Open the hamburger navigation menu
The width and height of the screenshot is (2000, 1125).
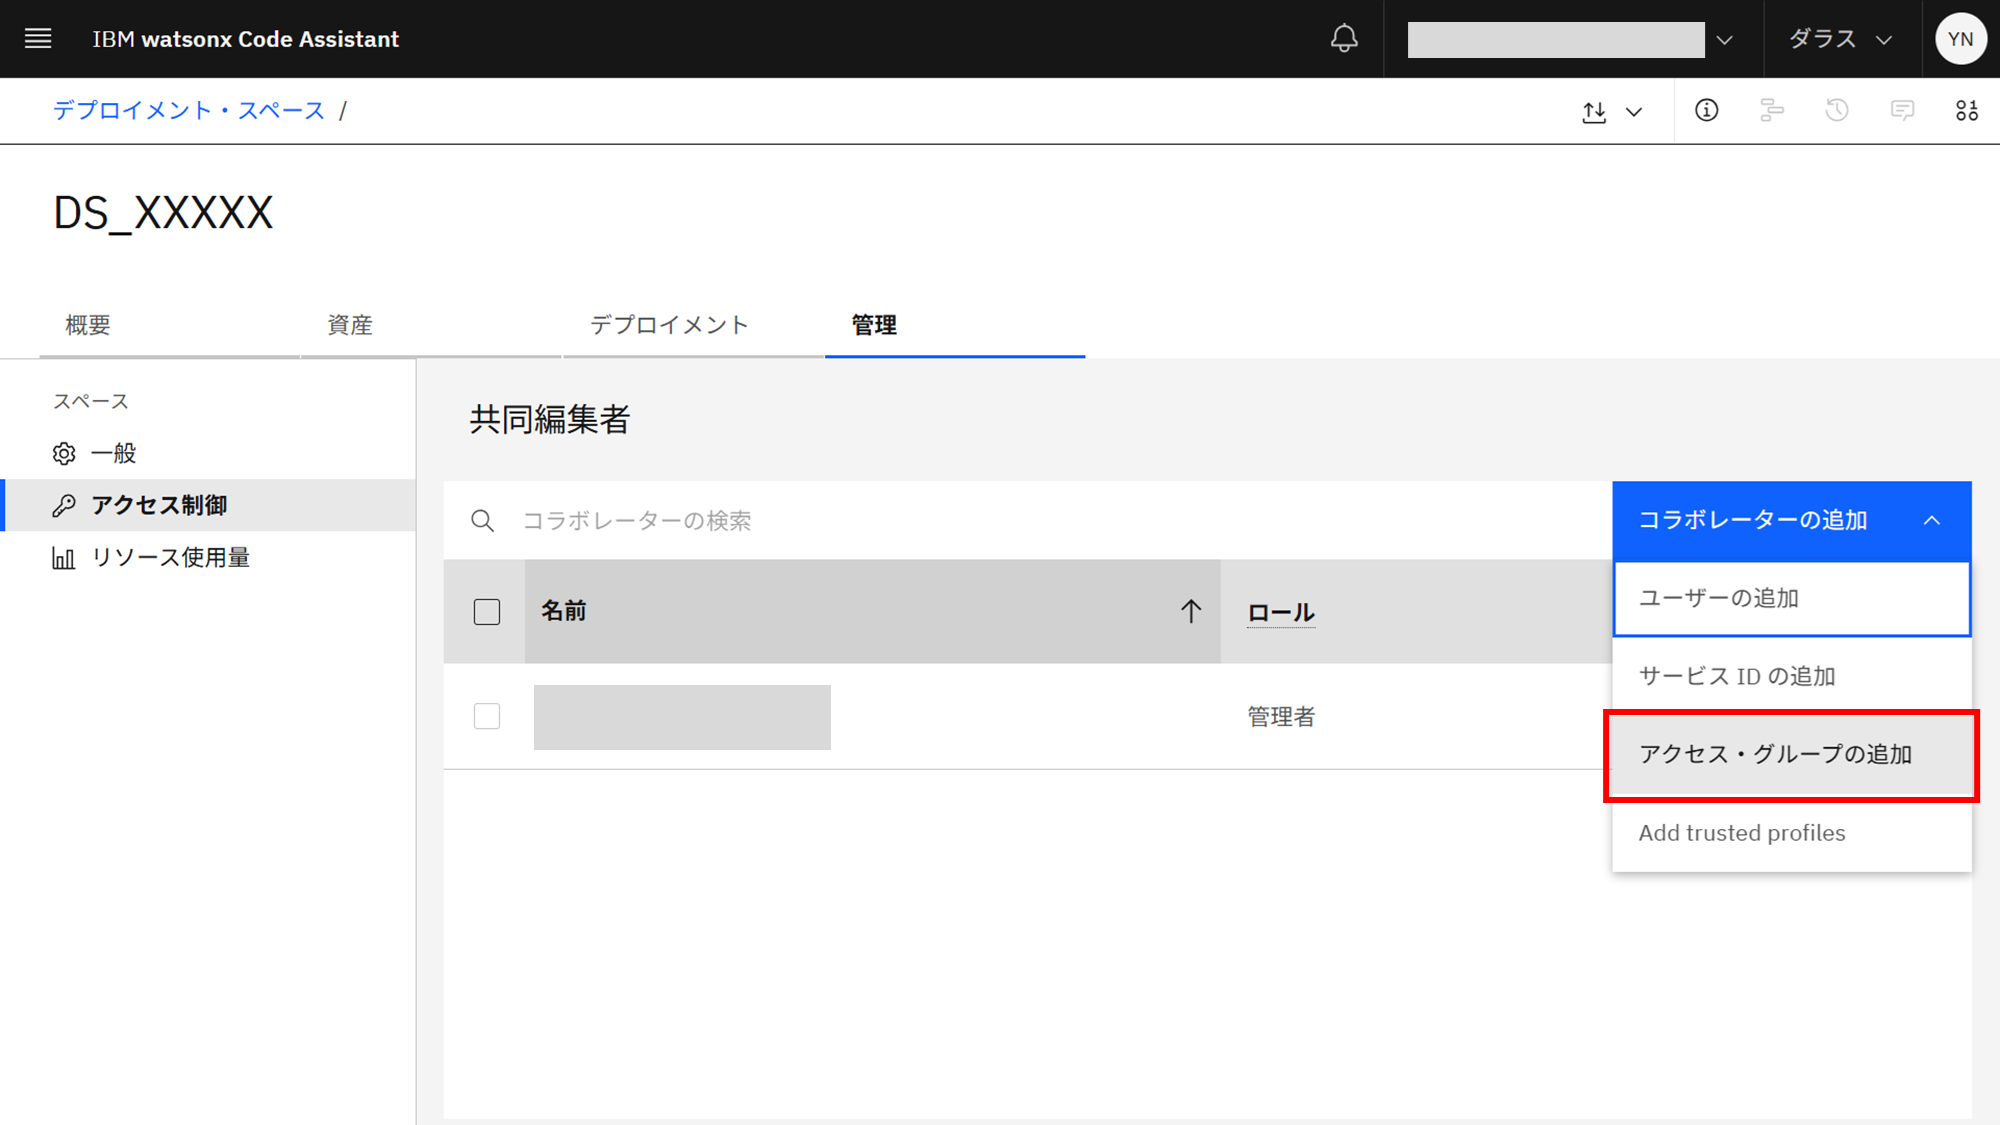point(38,39)
